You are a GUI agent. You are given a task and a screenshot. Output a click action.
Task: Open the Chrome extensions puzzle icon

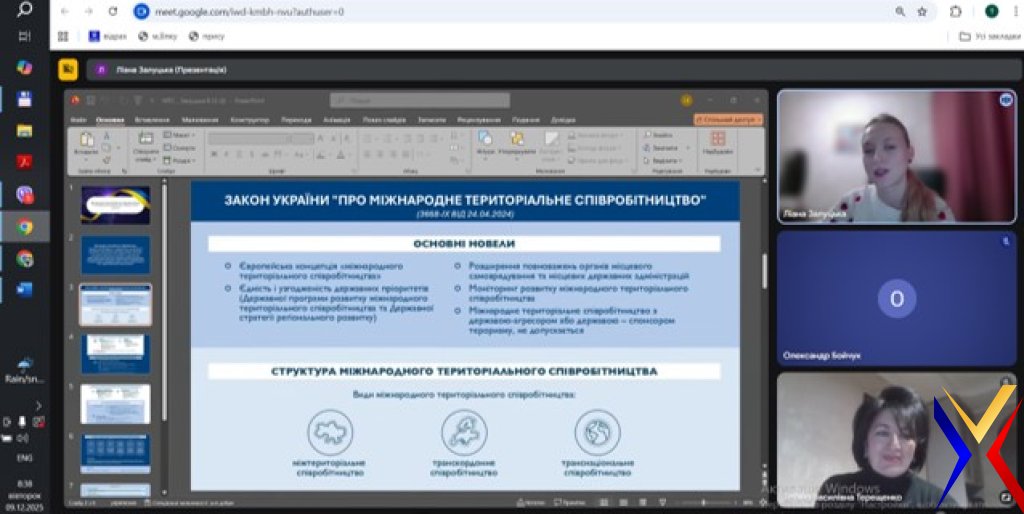955,11
